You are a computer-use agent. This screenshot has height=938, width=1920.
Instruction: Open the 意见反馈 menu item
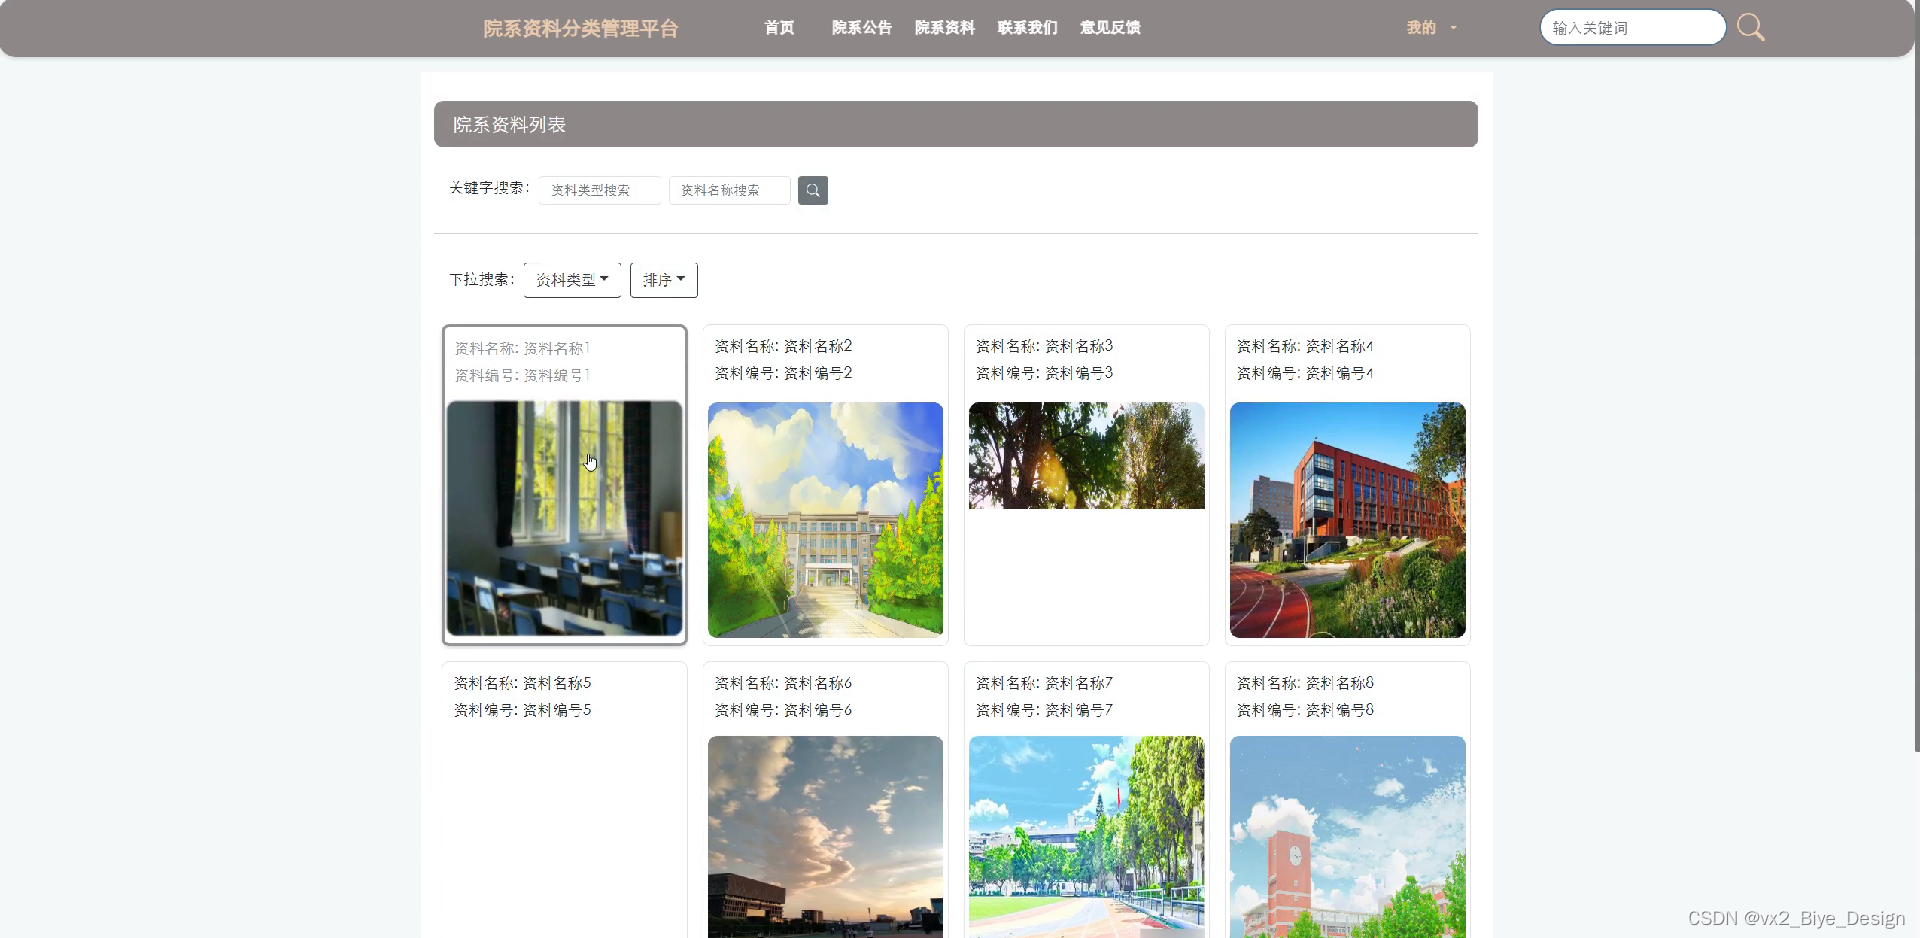(x=1110, y=28)
